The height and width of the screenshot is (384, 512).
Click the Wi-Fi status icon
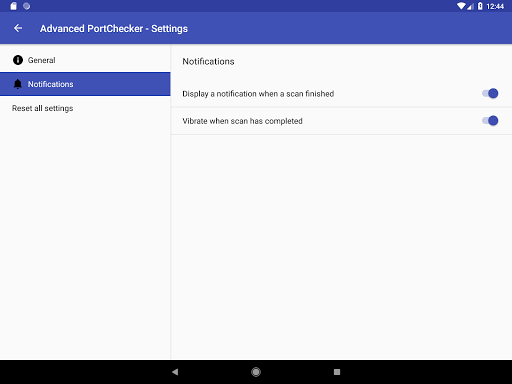(461, 6)
